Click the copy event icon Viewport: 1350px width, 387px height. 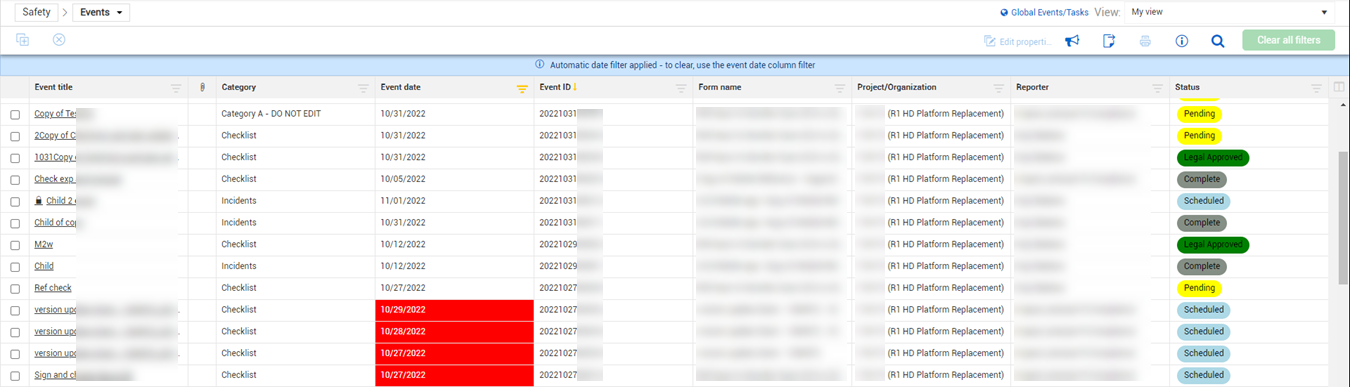(22, 40)
